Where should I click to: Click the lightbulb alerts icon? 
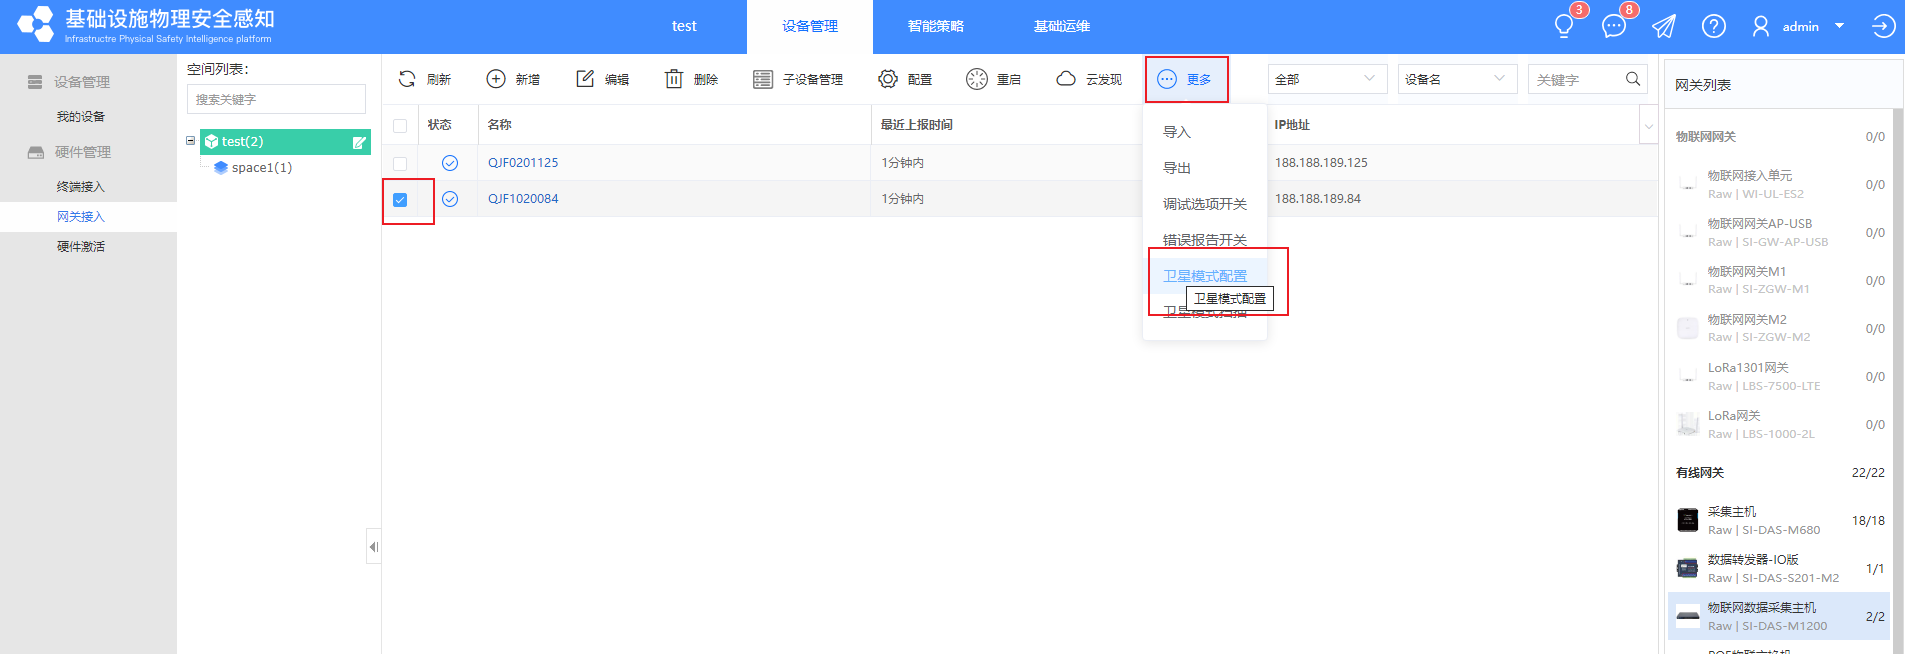[x=1564, y=26]
